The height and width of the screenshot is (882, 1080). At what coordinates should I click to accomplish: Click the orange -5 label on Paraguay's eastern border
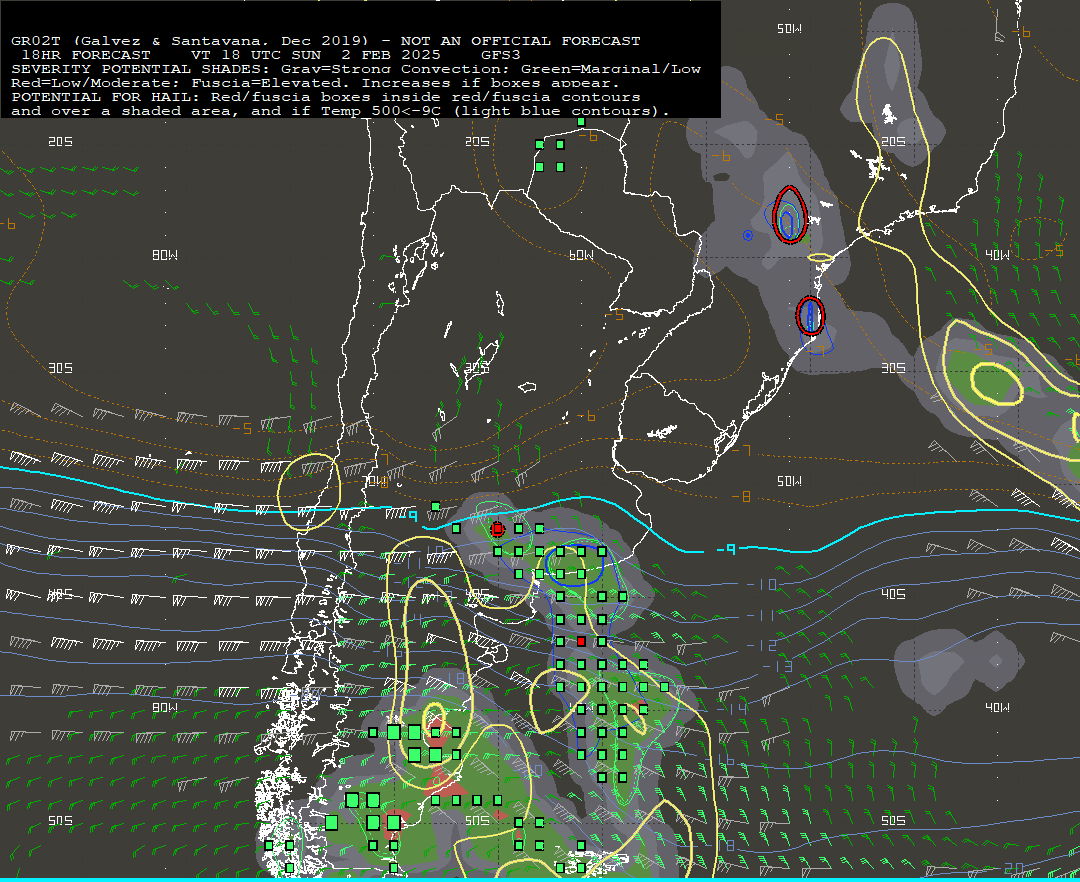(x=614, y=315)
